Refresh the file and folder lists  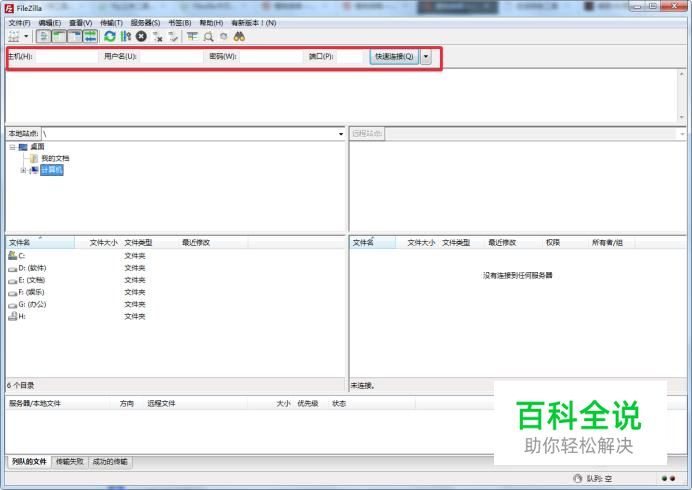tap(109, 36)
